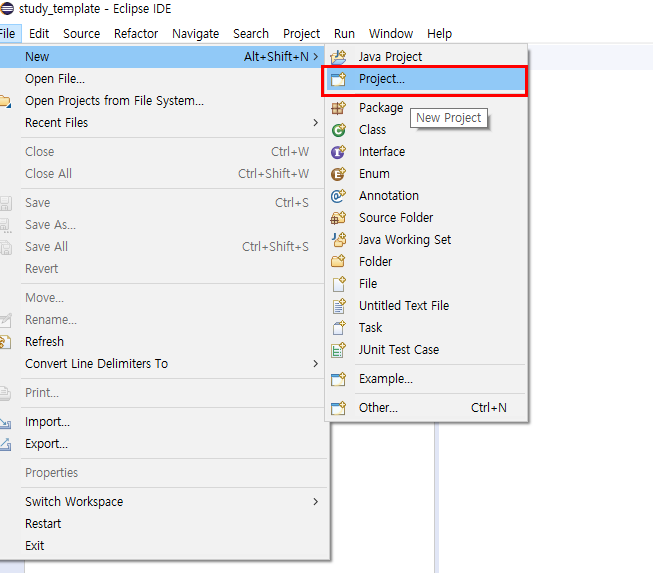Select Refresh in the File menu
The height and width of the screenshot is (573, 653).
[x=162, y=342]
